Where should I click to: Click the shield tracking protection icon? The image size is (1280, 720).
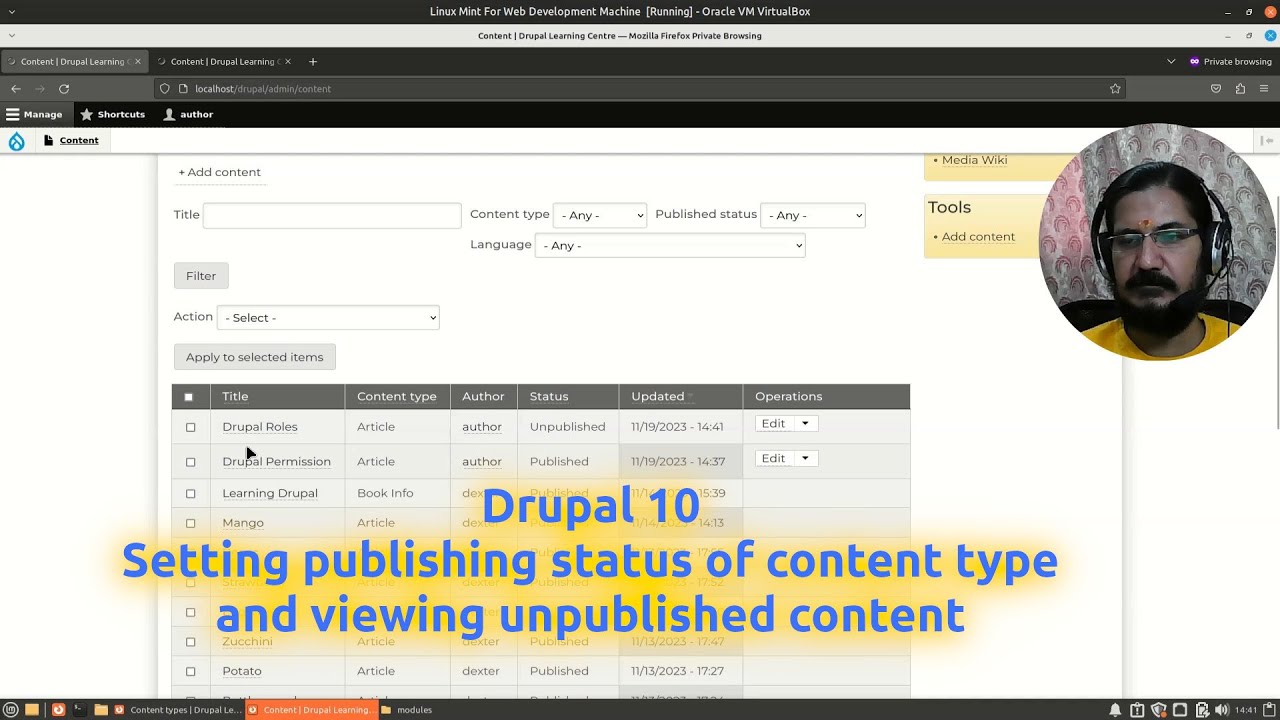point(165,89)
